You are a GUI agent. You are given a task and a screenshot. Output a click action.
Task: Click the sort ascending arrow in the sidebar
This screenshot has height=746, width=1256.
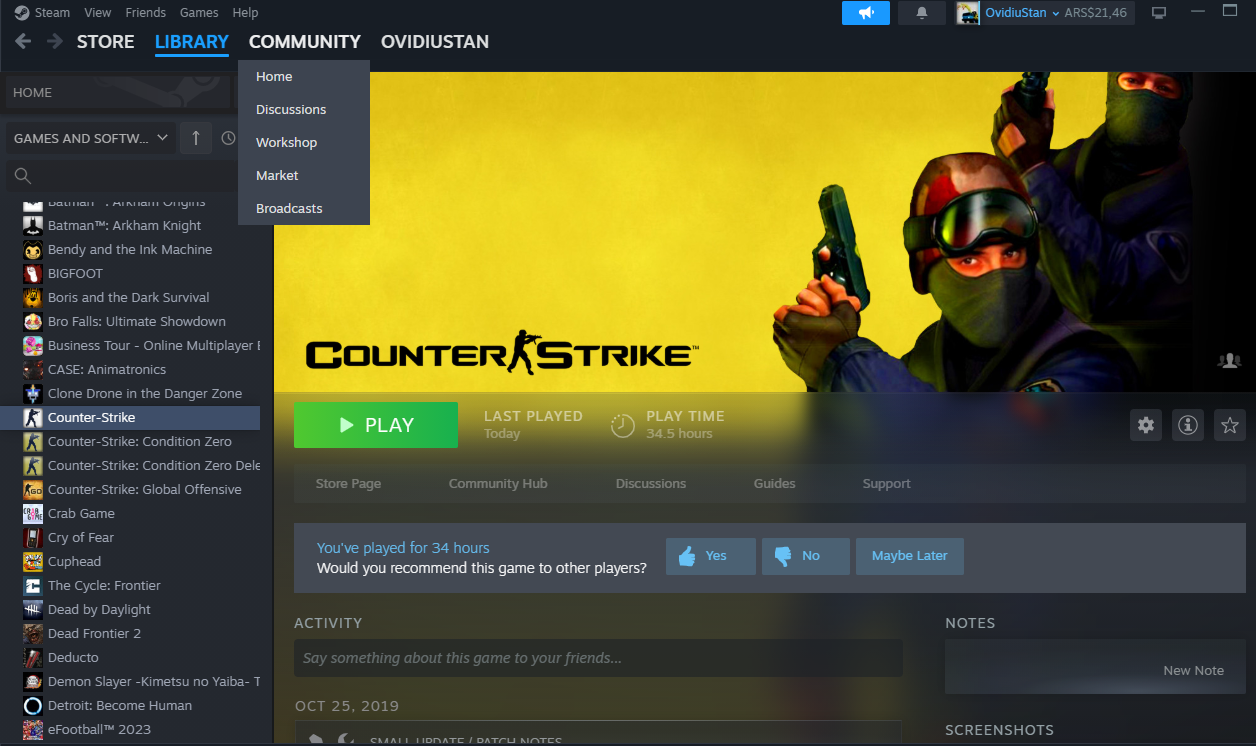196,138
